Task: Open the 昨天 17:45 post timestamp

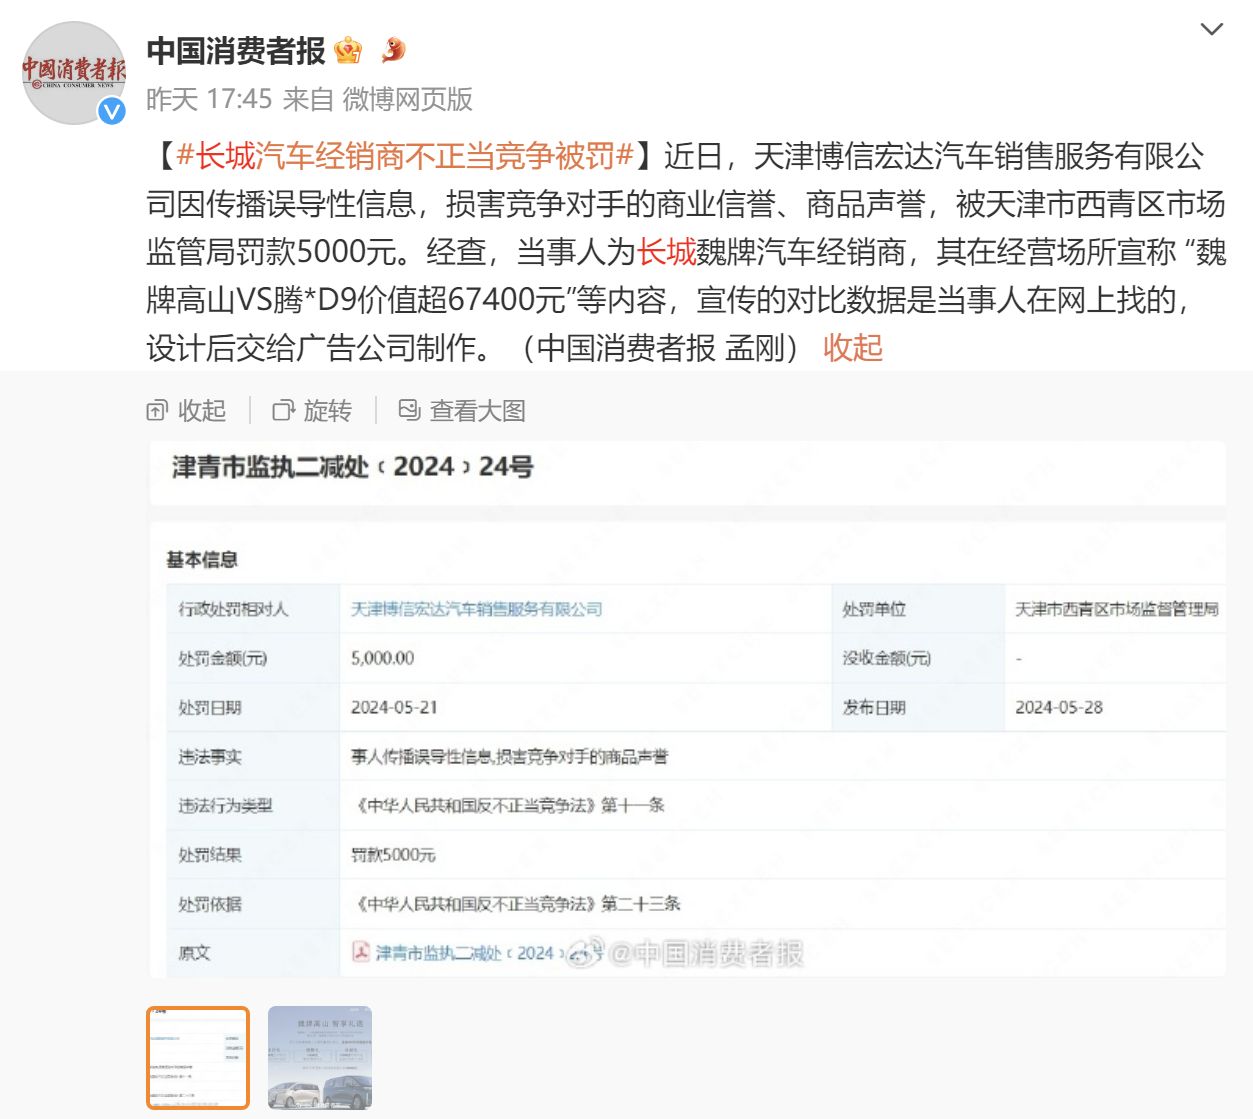Action: tap(209, 99)
